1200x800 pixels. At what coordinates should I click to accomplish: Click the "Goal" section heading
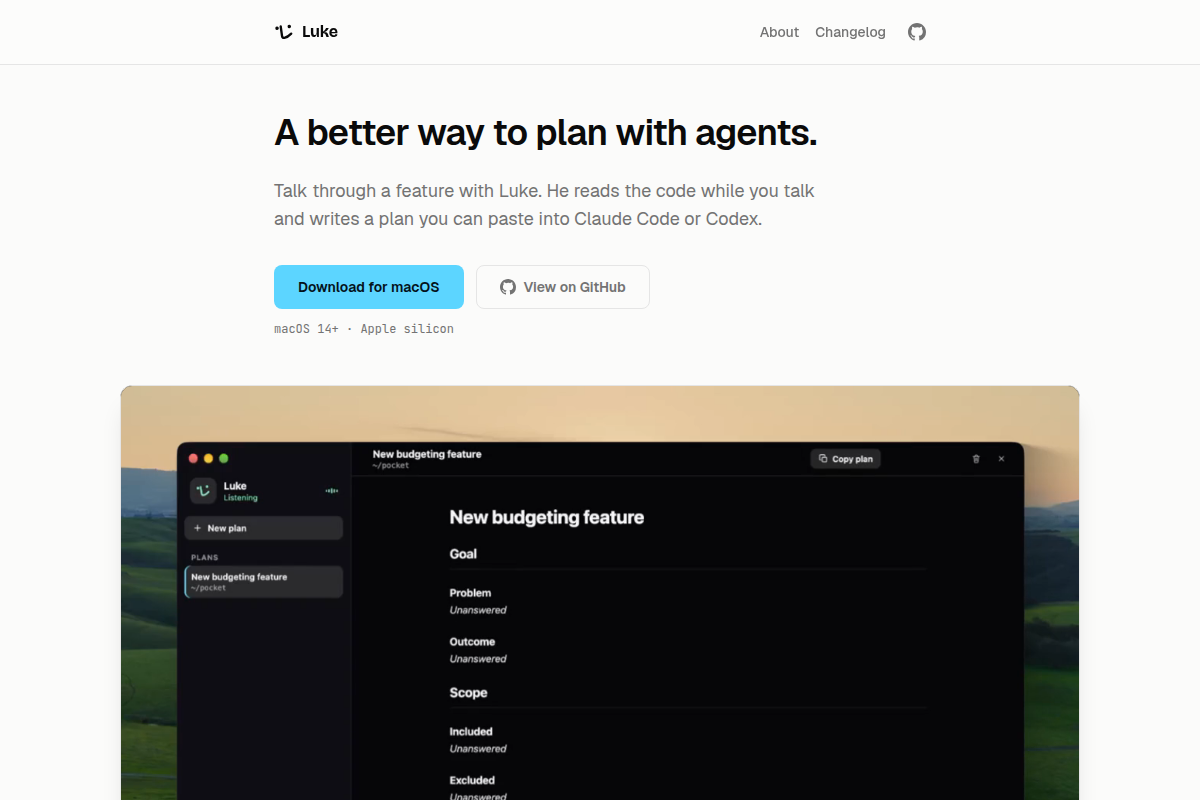[x=463, y=554]
